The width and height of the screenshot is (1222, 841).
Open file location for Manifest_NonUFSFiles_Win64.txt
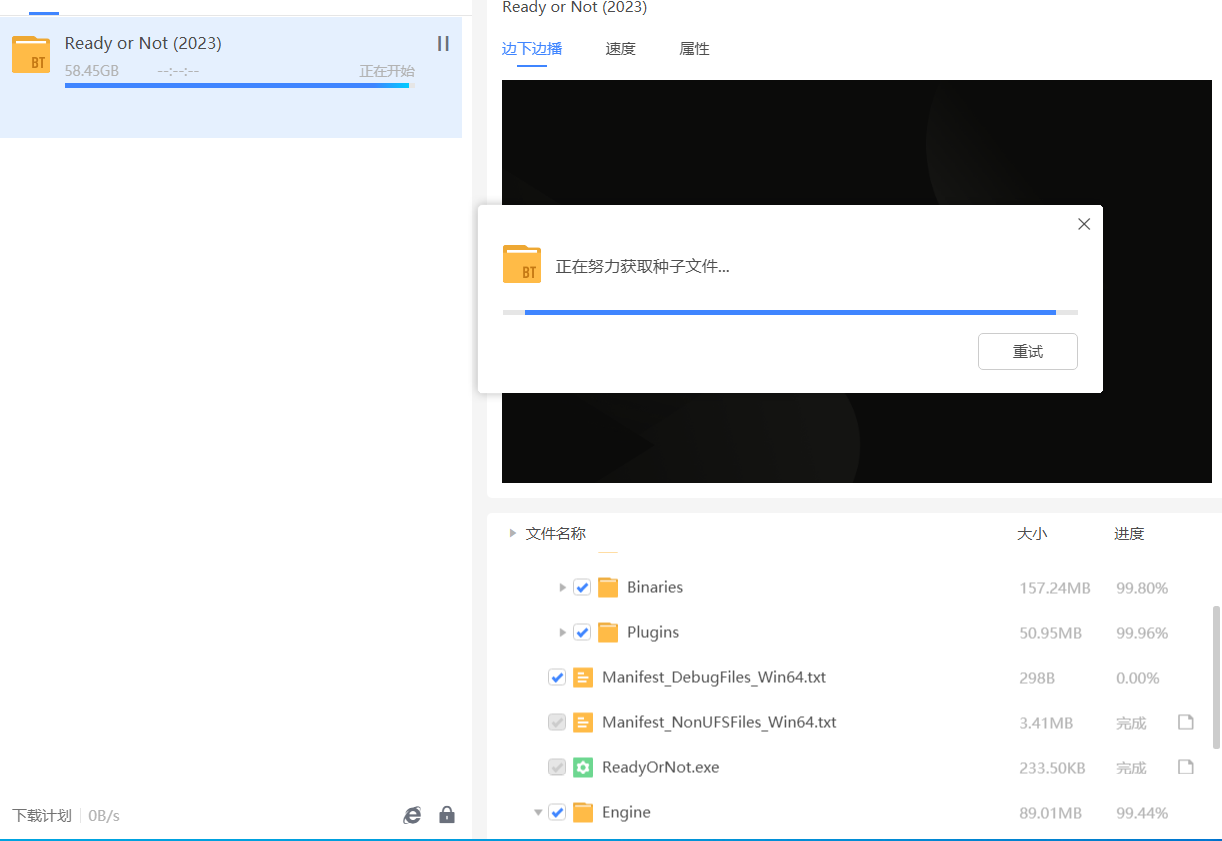[x=1186, y=722]
